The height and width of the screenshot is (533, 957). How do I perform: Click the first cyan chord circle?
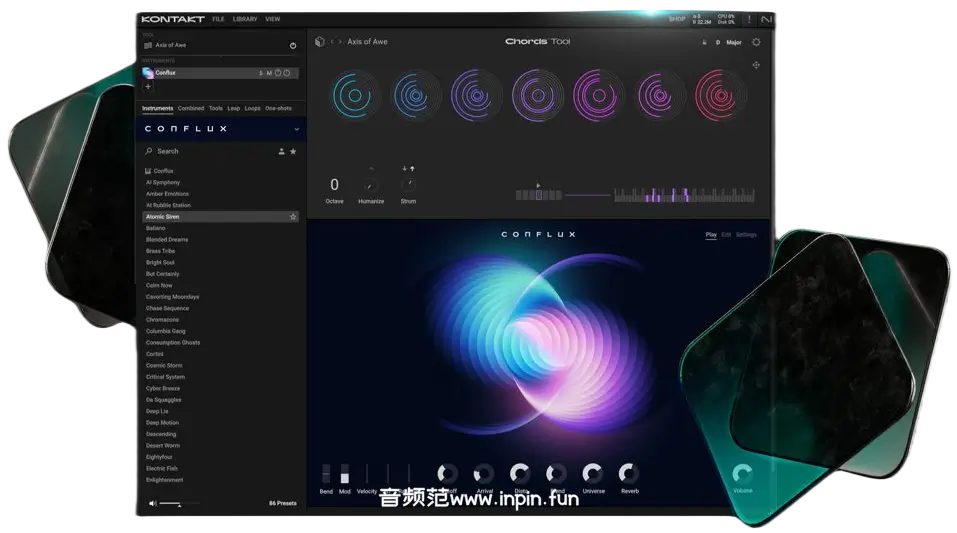[355, 96]
